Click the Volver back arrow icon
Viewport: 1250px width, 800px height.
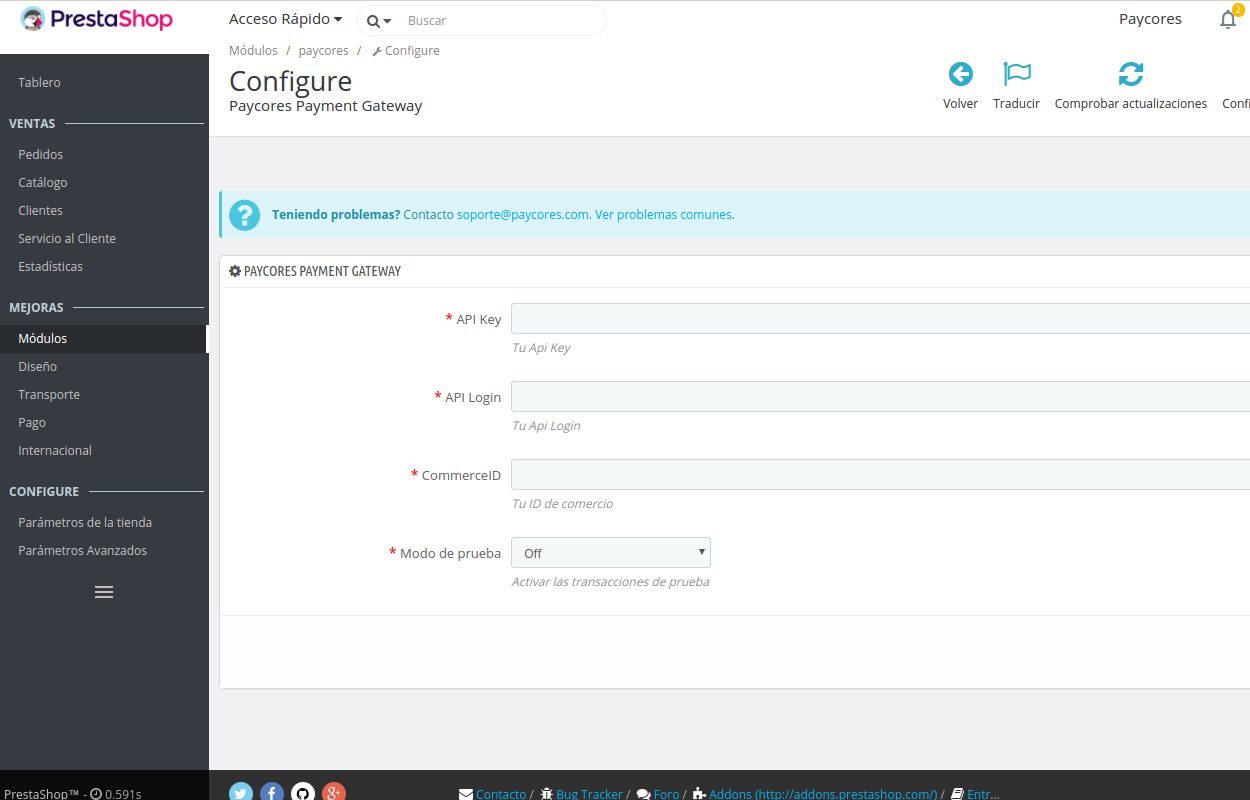[x=960, y=74]
